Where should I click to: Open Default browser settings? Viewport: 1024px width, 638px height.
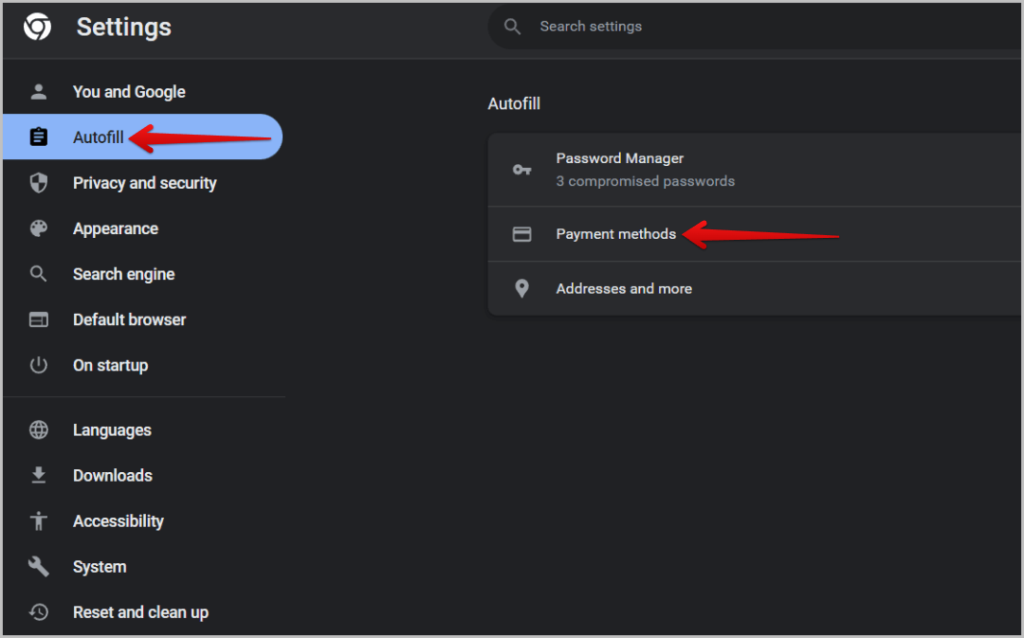[x=129, y=319]
